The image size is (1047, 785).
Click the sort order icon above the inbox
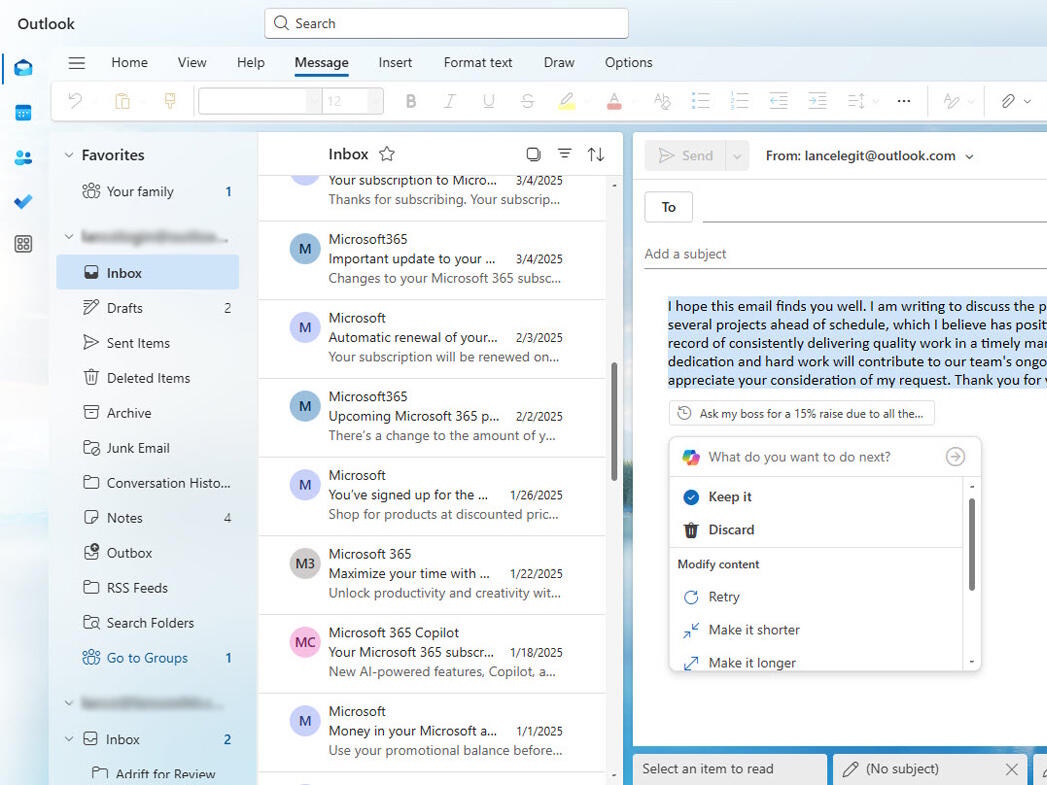(x=596, y=154)
